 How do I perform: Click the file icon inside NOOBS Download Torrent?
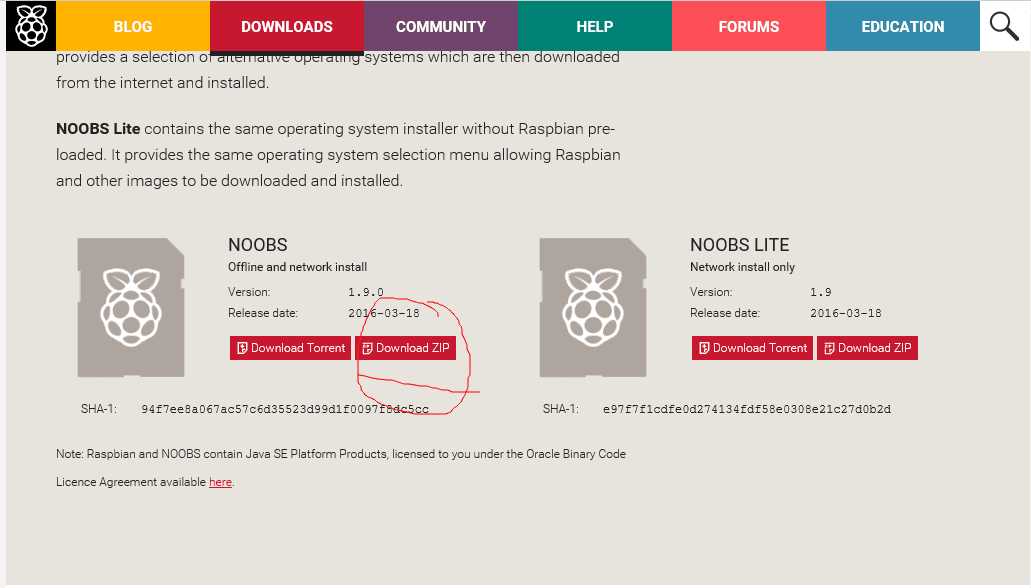pyautogui.click(x=242, y=348)
